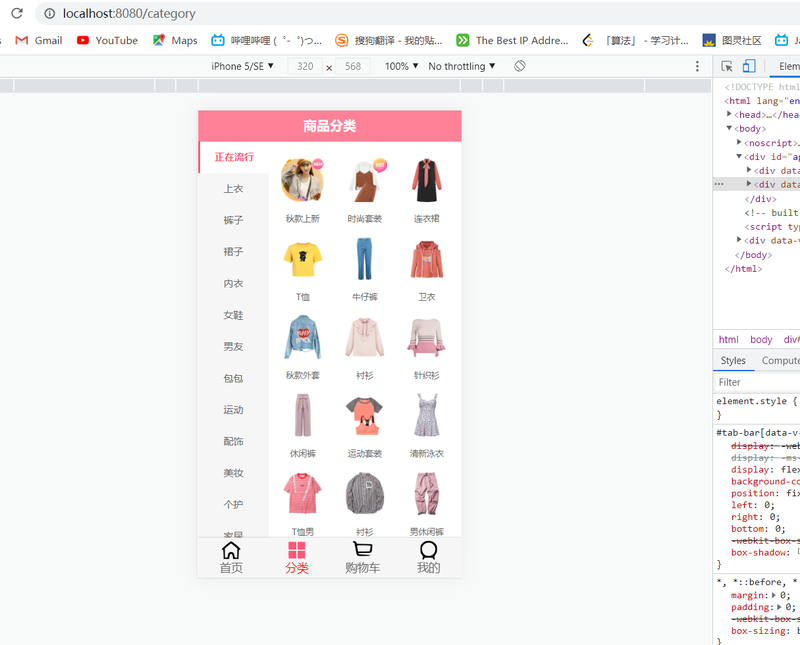Viewport: 800px width, 645px height.
Task: Reload the page with the refresh icon
Action: [x=17, y=13]
